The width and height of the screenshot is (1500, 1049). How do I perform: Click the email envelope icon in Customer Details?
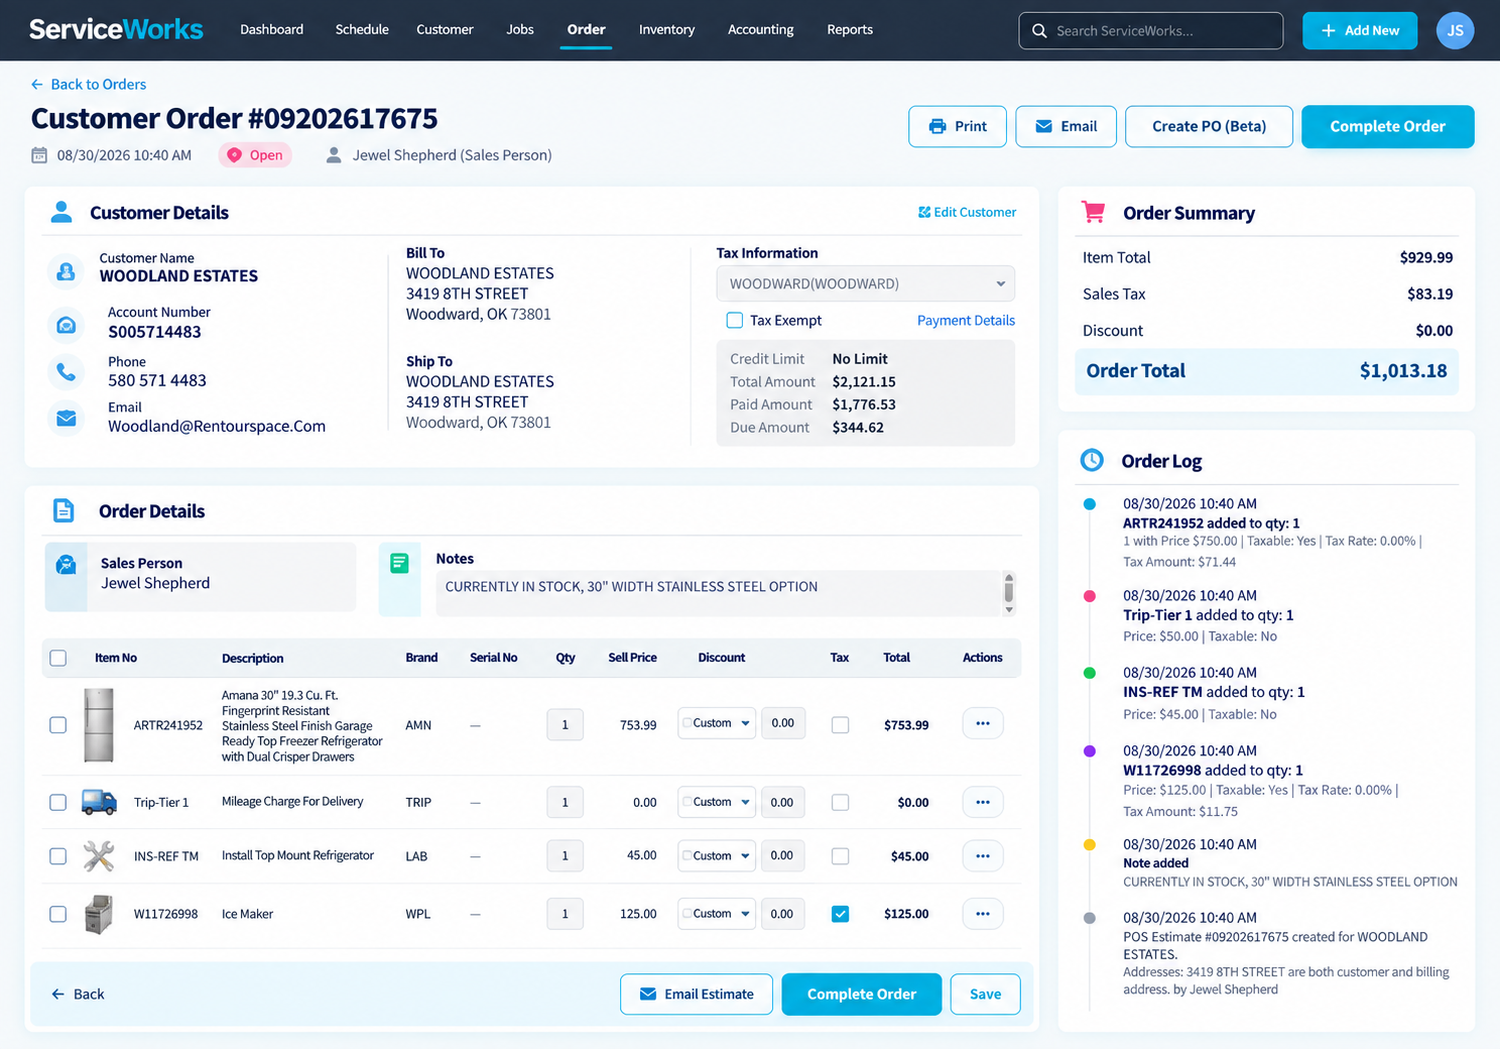[66, 418]
